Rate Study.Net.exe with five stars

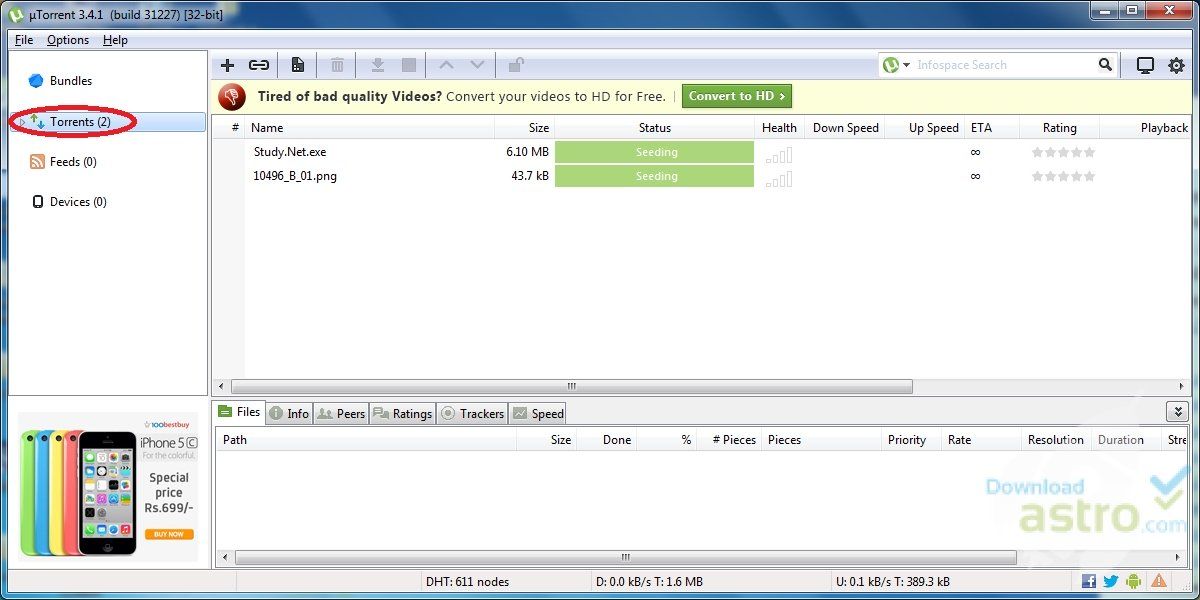[1090, 152]
